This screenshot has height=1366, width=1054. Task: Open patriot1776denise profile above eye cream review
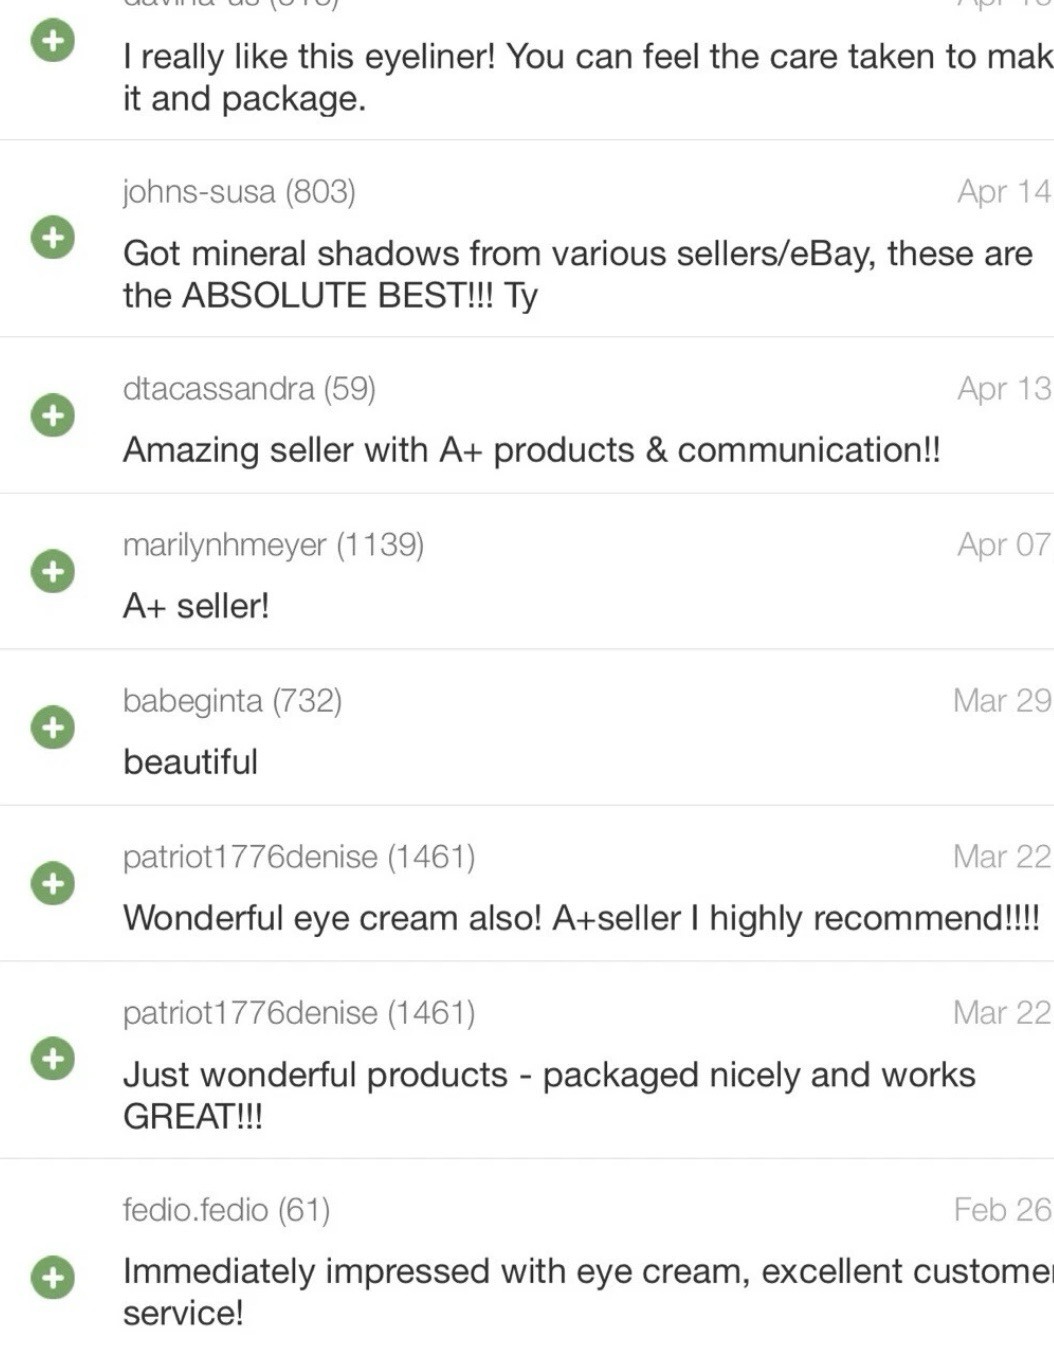[x=299, y=856]
